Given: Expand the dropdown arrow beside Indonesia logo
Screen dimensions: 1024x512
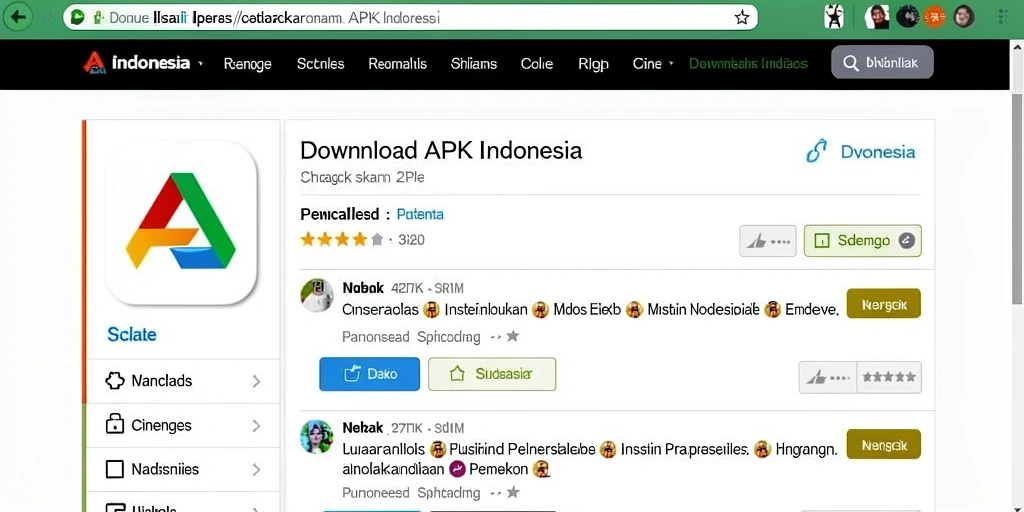Looking at the screenshot, I should 200,64.
